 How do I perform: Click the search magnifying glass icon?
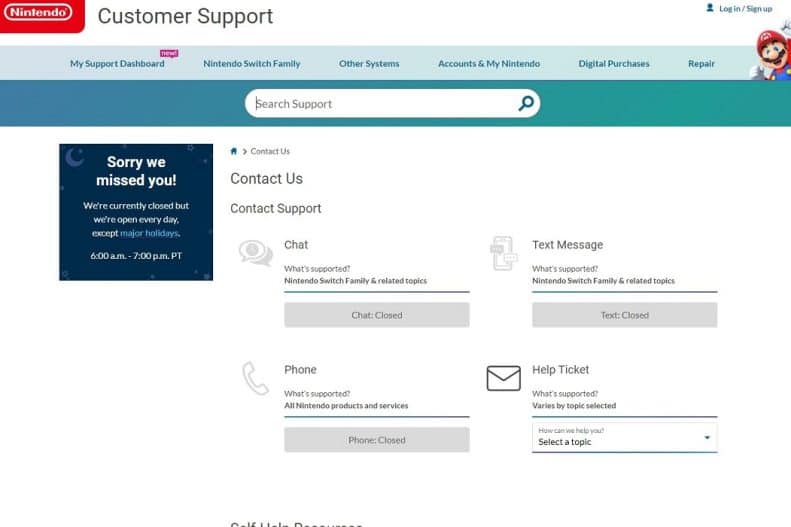[526, 104]
